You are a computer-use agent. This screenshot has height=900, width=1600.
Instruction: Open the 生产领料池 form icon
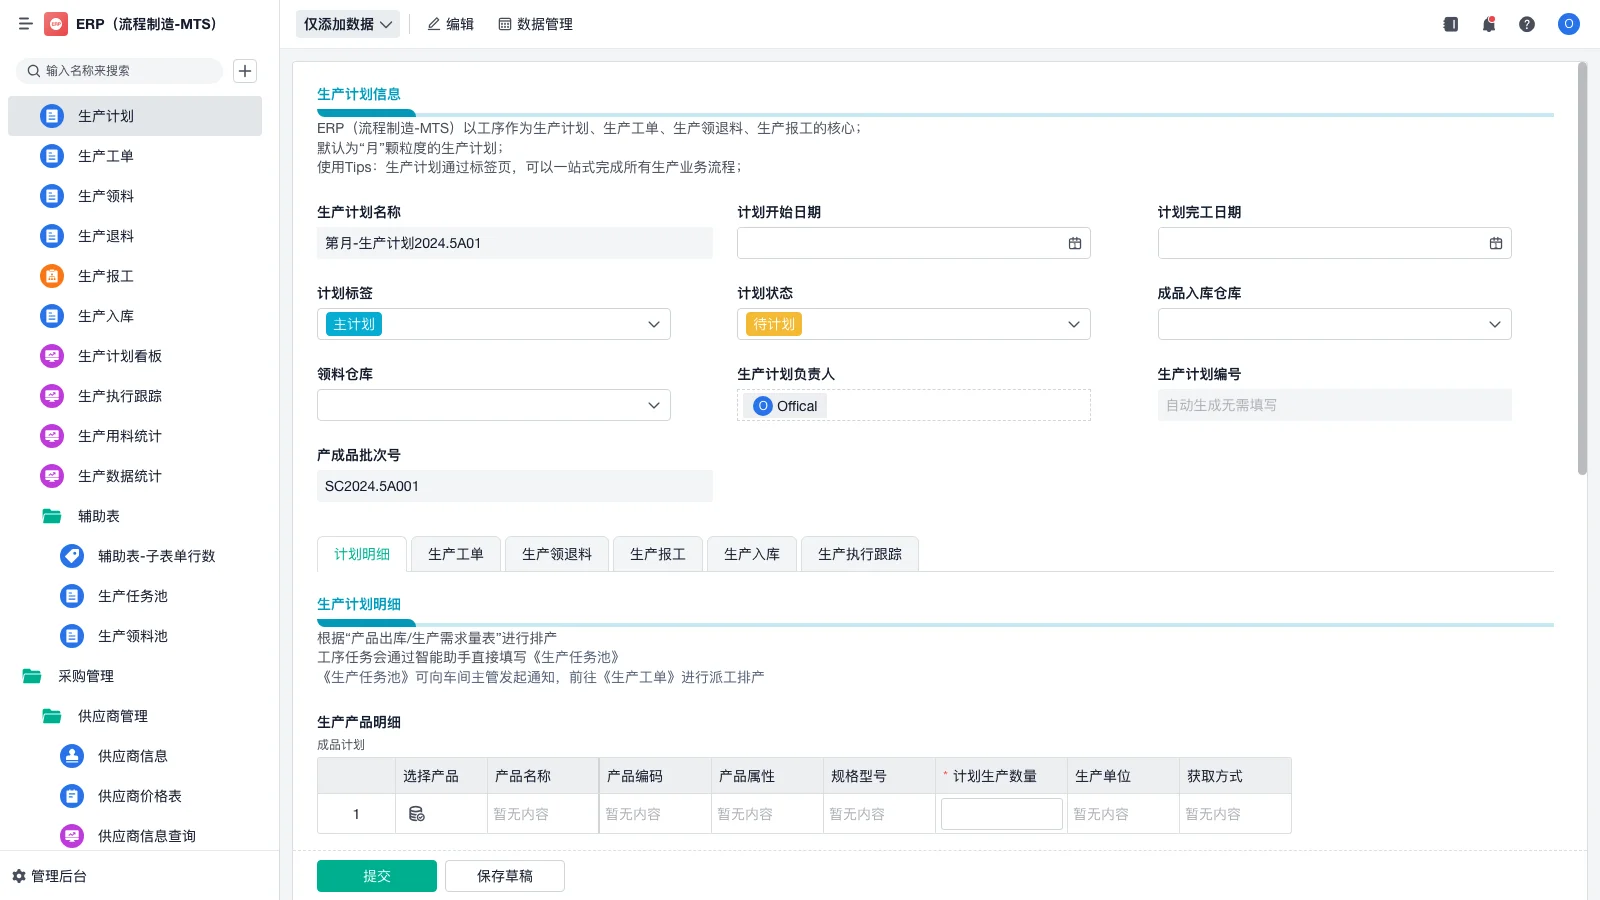(x=72, y=636)
